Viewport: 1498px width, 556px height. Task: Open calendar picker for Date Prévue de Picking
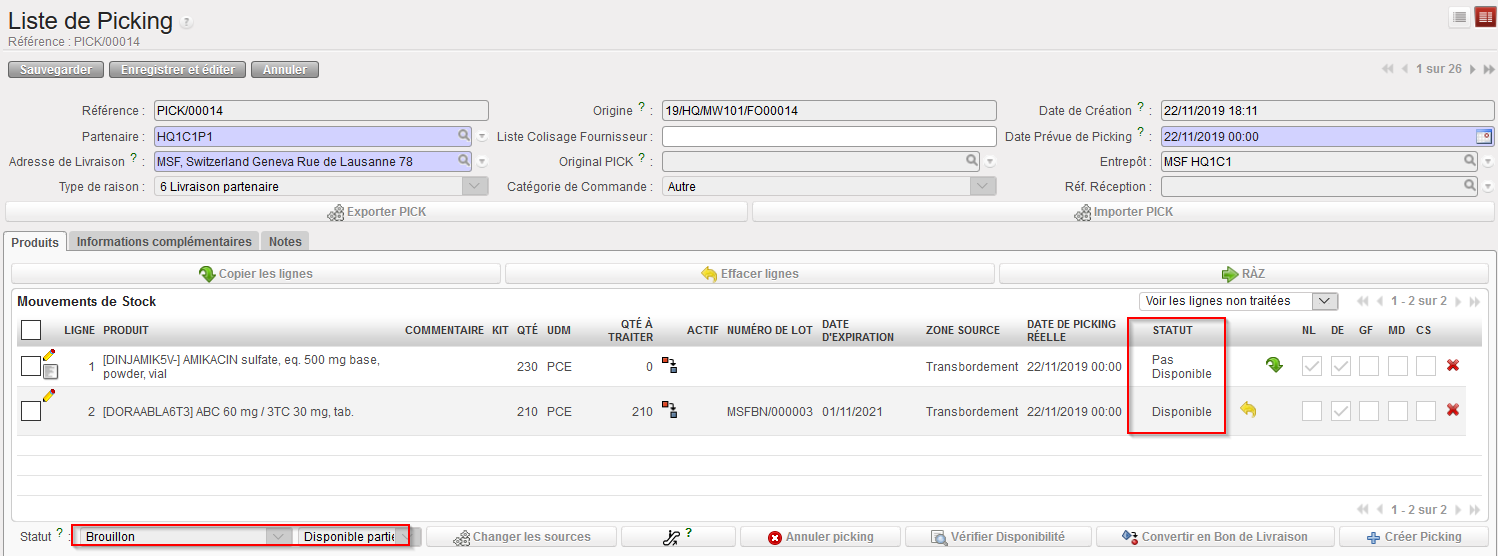point(1484,136)
